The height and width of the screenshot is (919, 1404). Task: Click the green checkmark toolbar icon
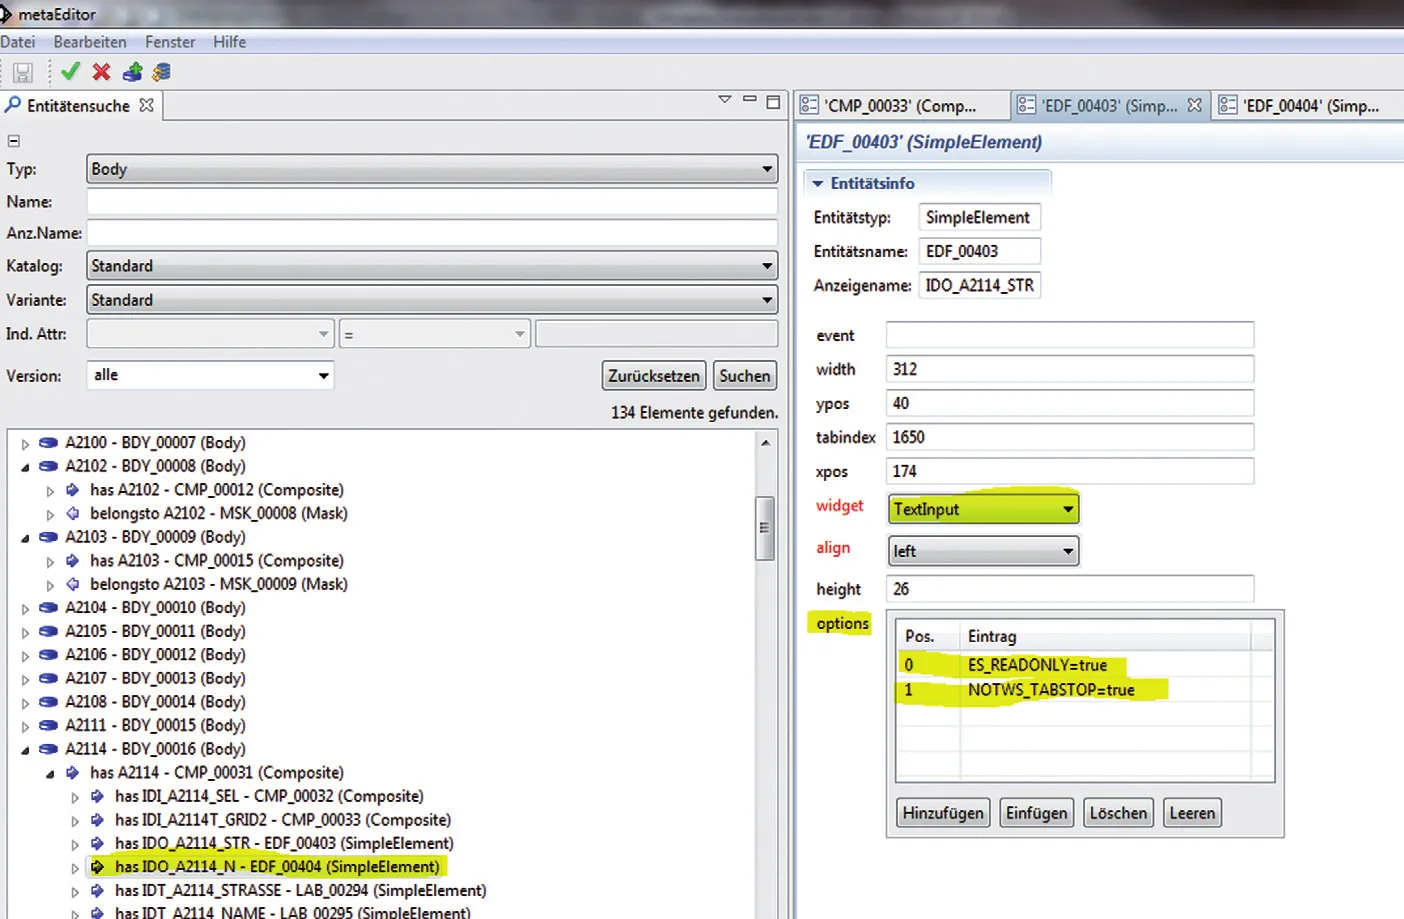click(x=70, y=71)
